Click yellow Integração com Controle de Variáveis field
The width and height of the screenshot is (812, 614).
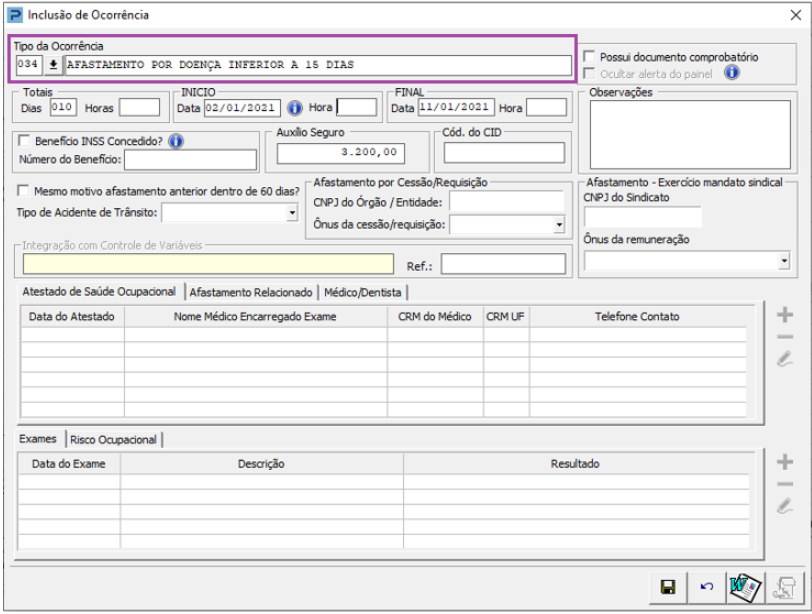[x=208, y=264]
